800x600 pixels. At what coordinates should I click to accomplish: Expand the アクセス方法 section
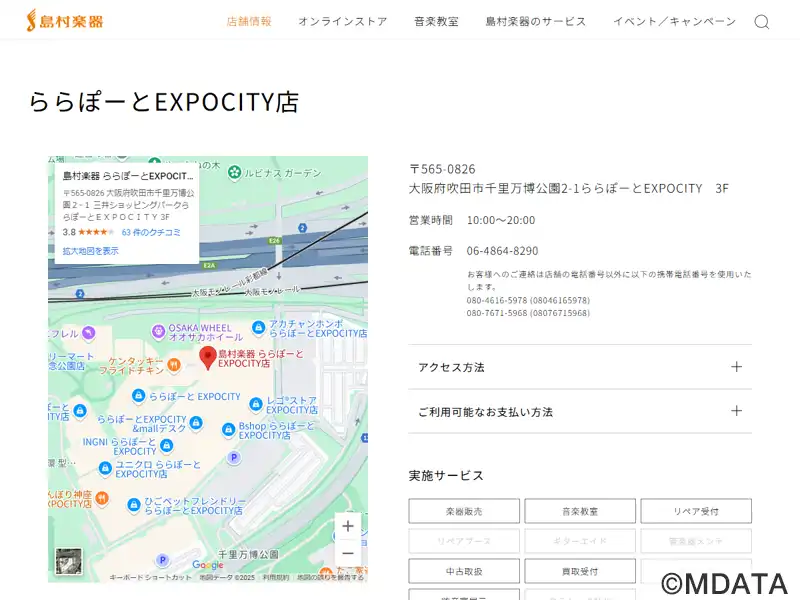[580, 367]
